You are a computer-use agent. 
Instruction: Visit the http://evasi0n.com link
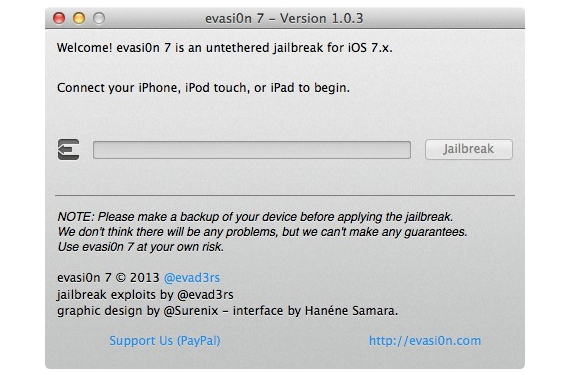pos(425,340)
